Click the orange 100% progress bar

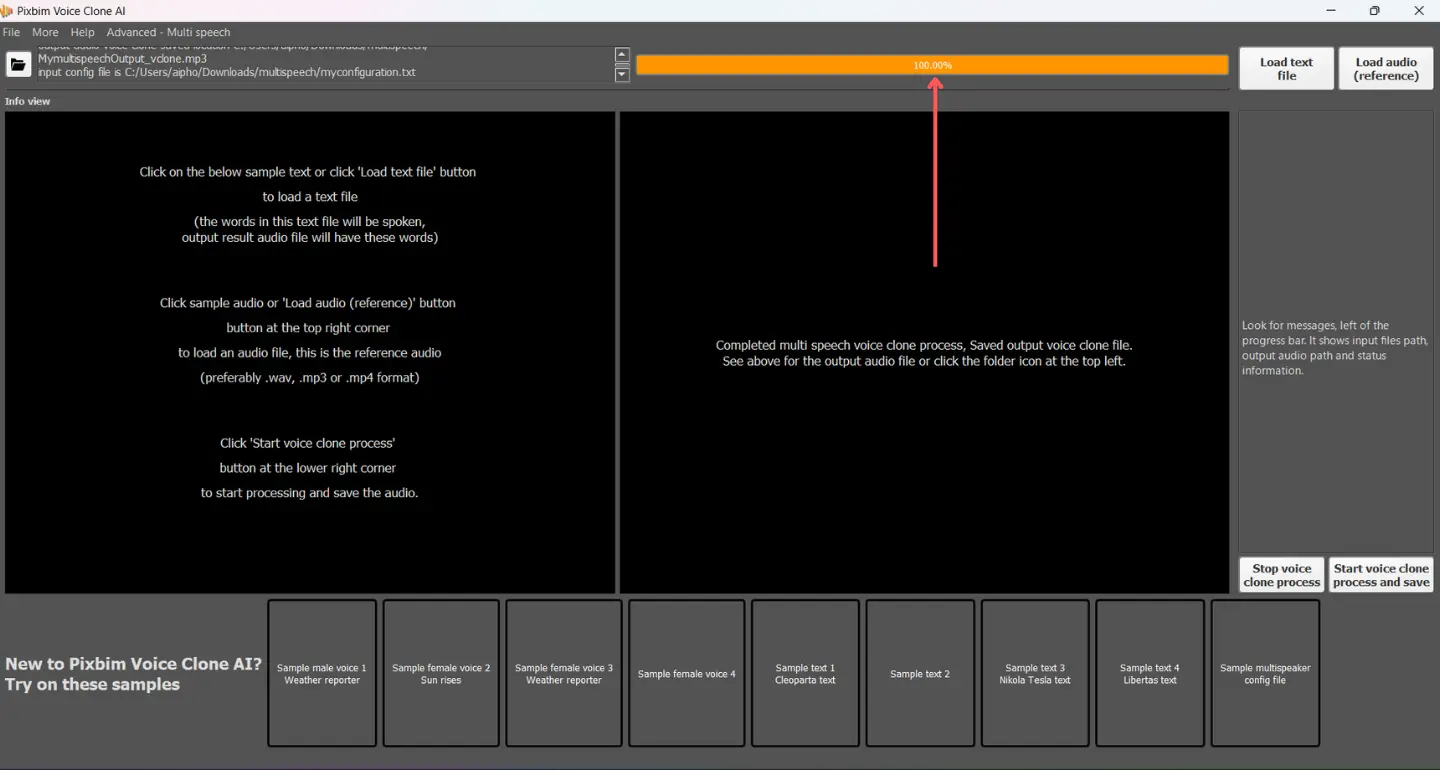(932, 65)
